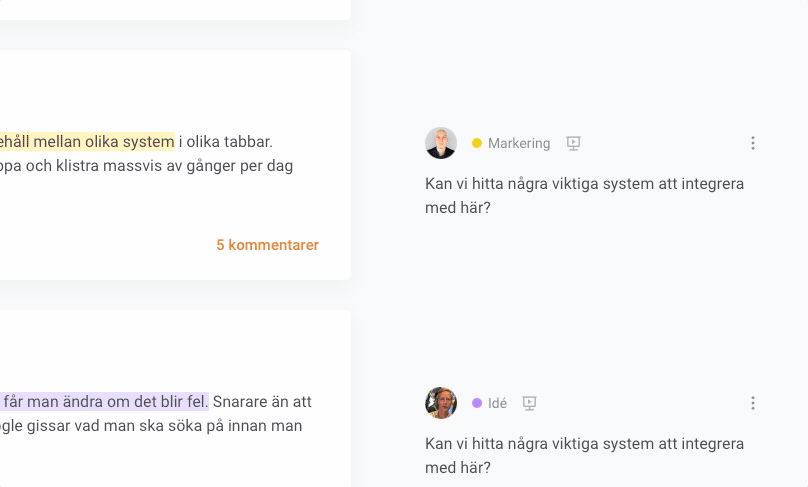
Task: Click the Markering comment text about integrera
Action: 584,196
